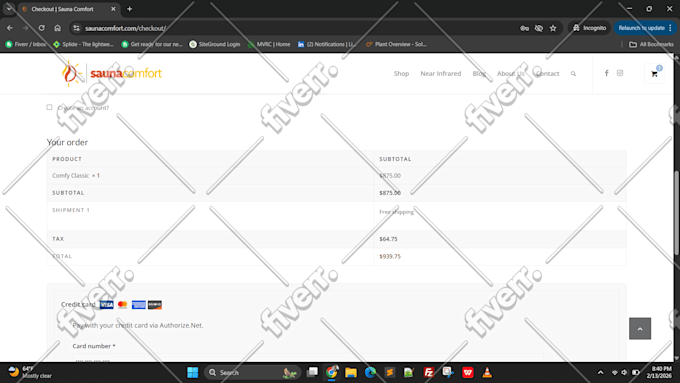The width and height of the screenshot is (680, 383).
Task: Open VLC media player from the taskbar
Action: point(487,373)
